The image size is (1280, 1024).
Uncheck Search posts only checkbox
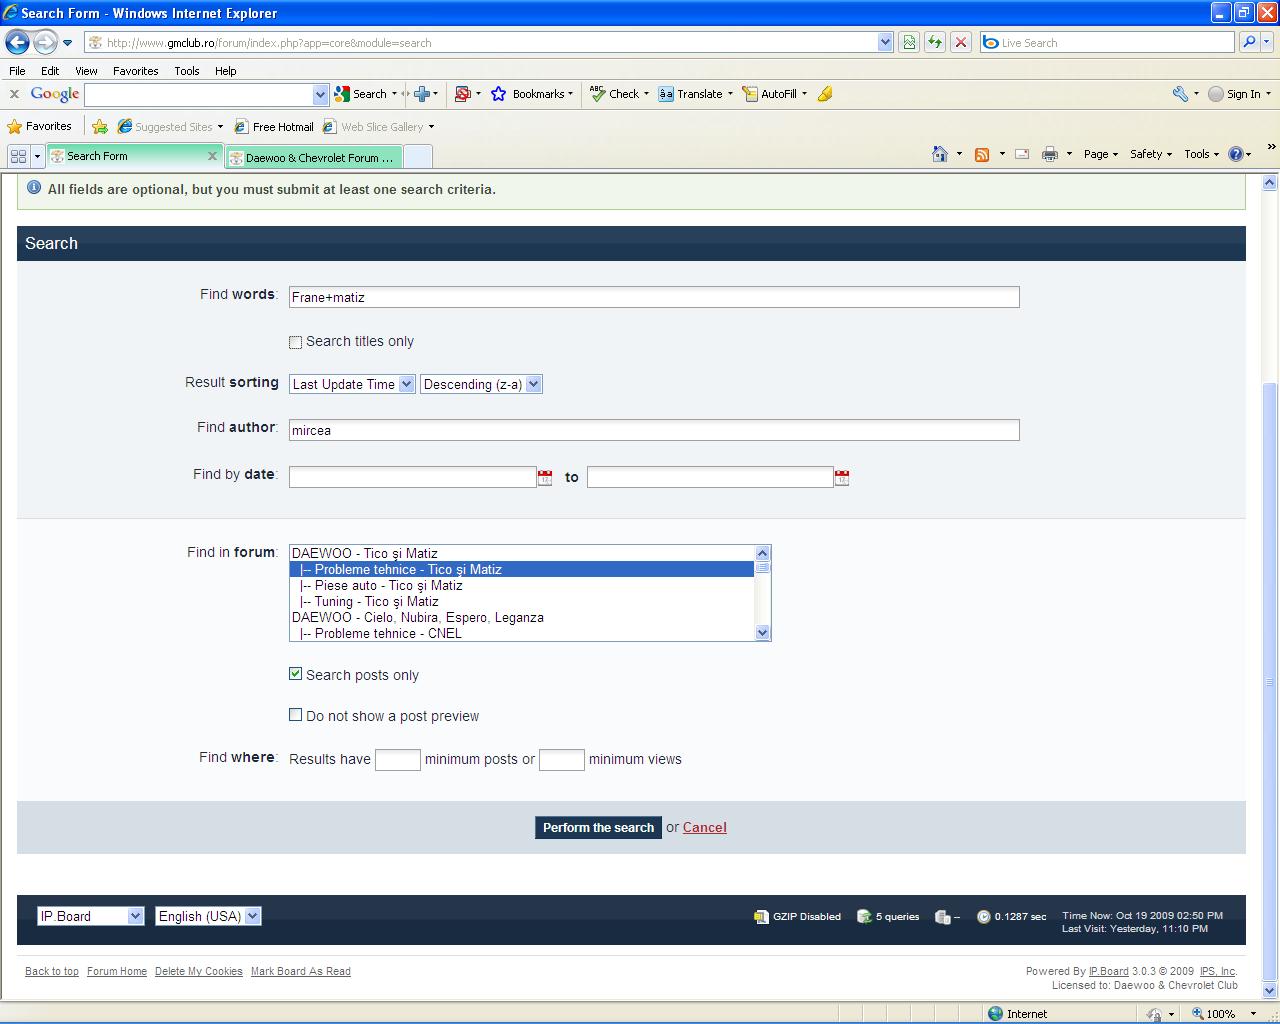tap(295, 674)
